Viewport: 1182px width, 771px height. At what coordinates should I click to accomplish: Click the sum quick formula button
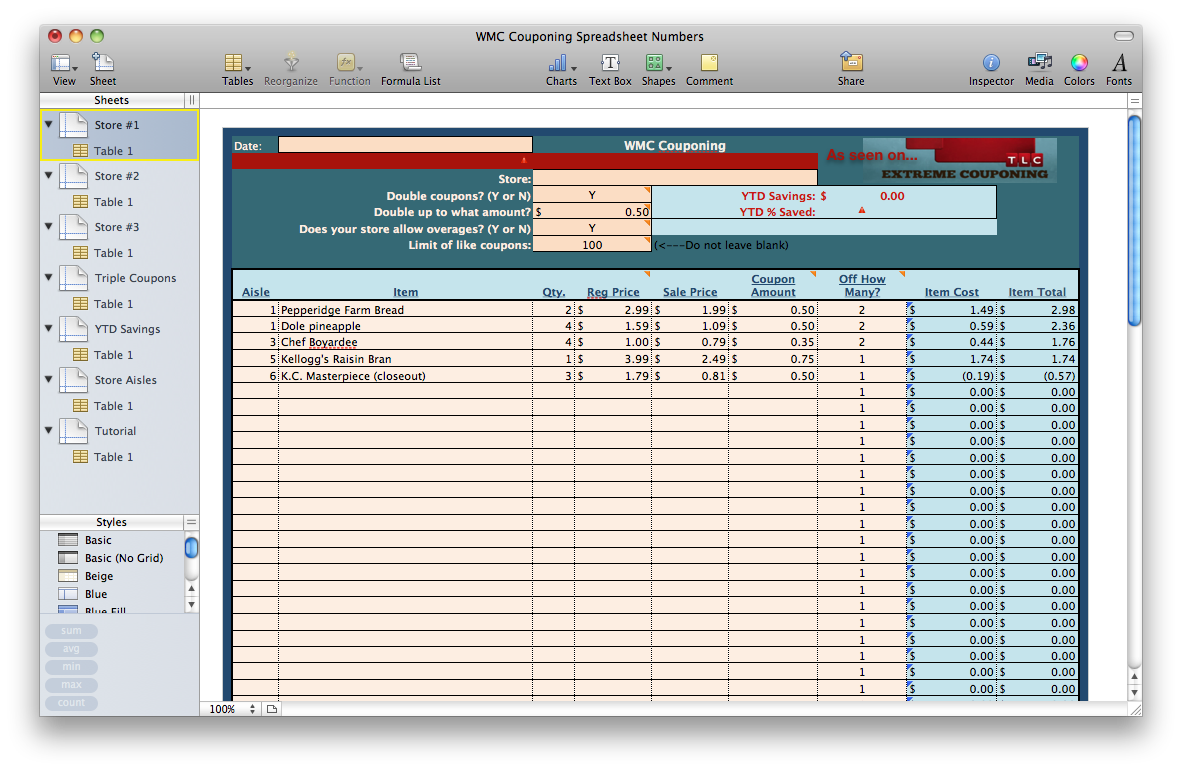pos(72,631)
